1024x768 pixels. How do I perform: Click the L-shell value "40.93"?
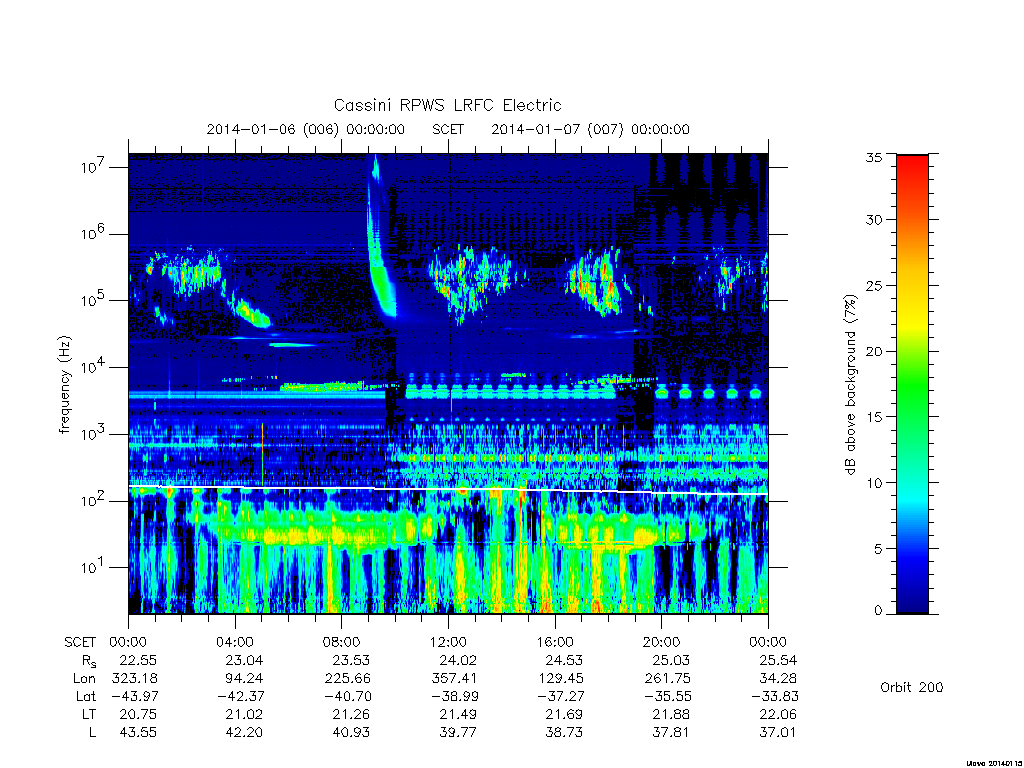click(351, 733)
